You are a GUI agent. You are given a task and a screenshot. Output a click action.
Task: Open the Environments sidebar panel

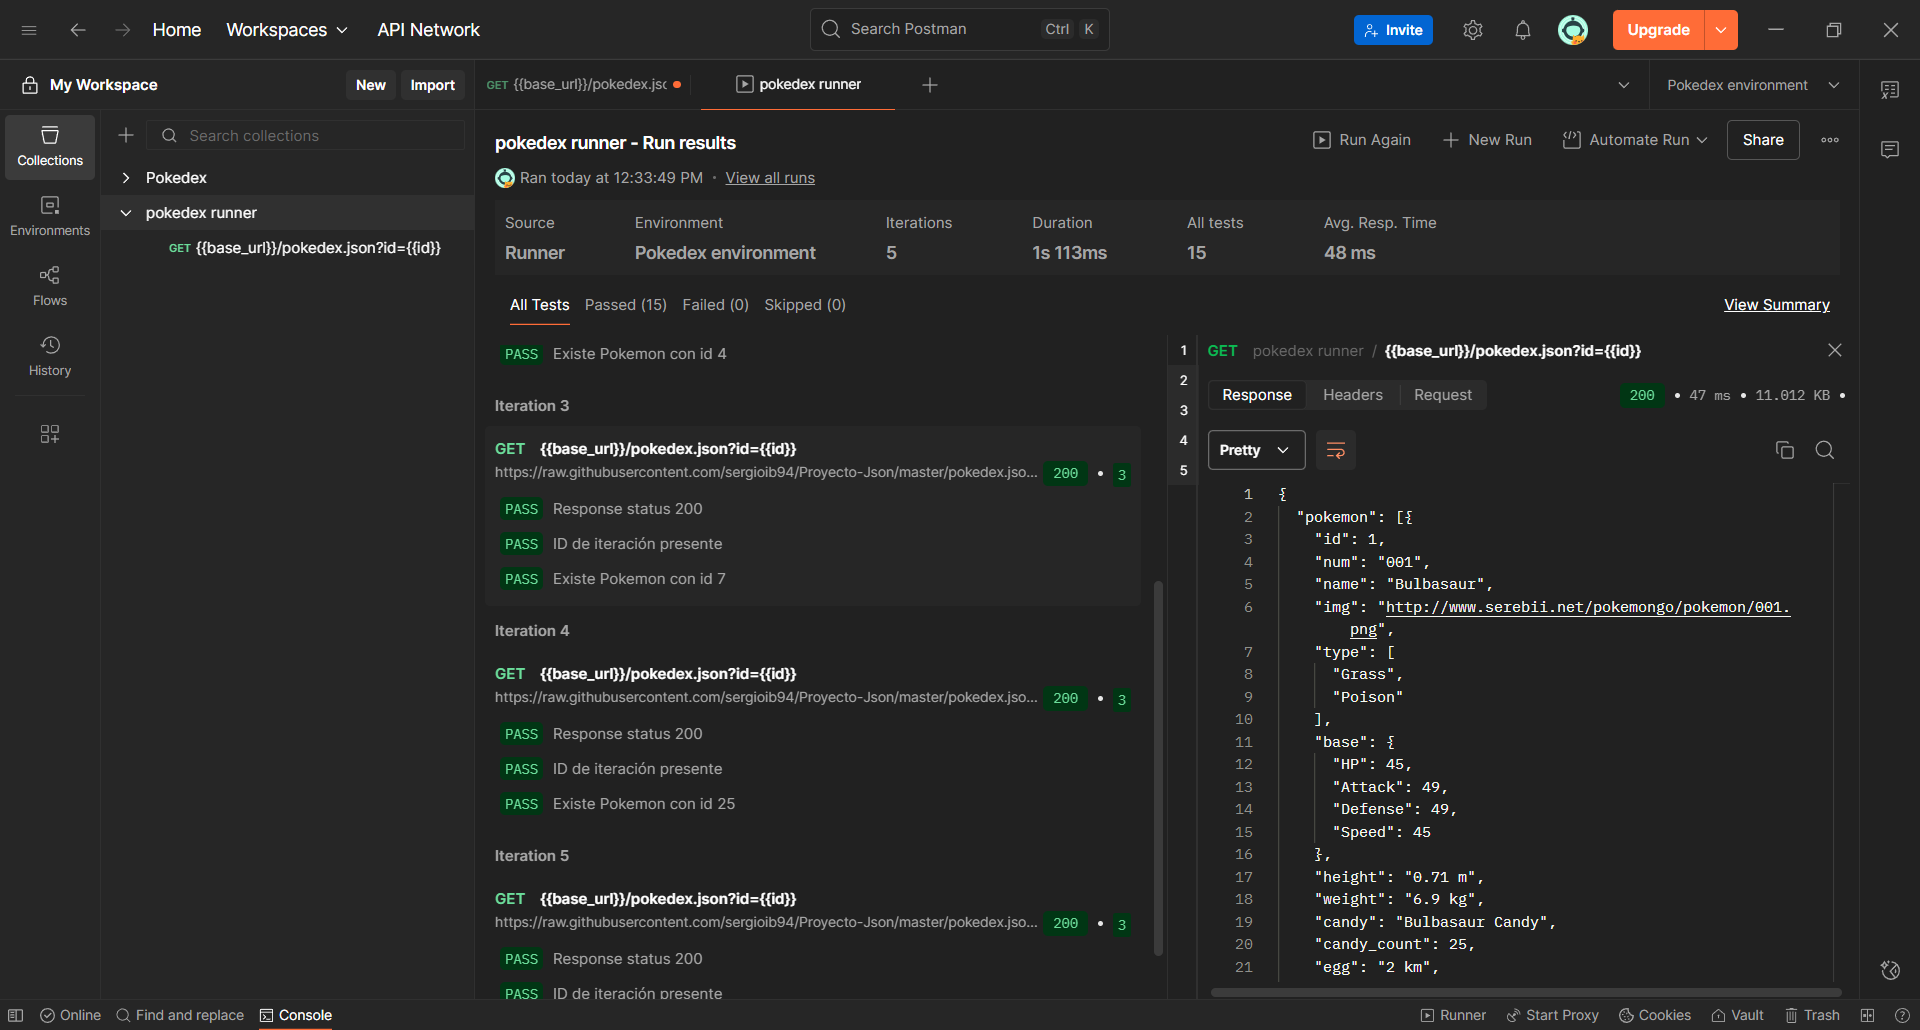50,216
